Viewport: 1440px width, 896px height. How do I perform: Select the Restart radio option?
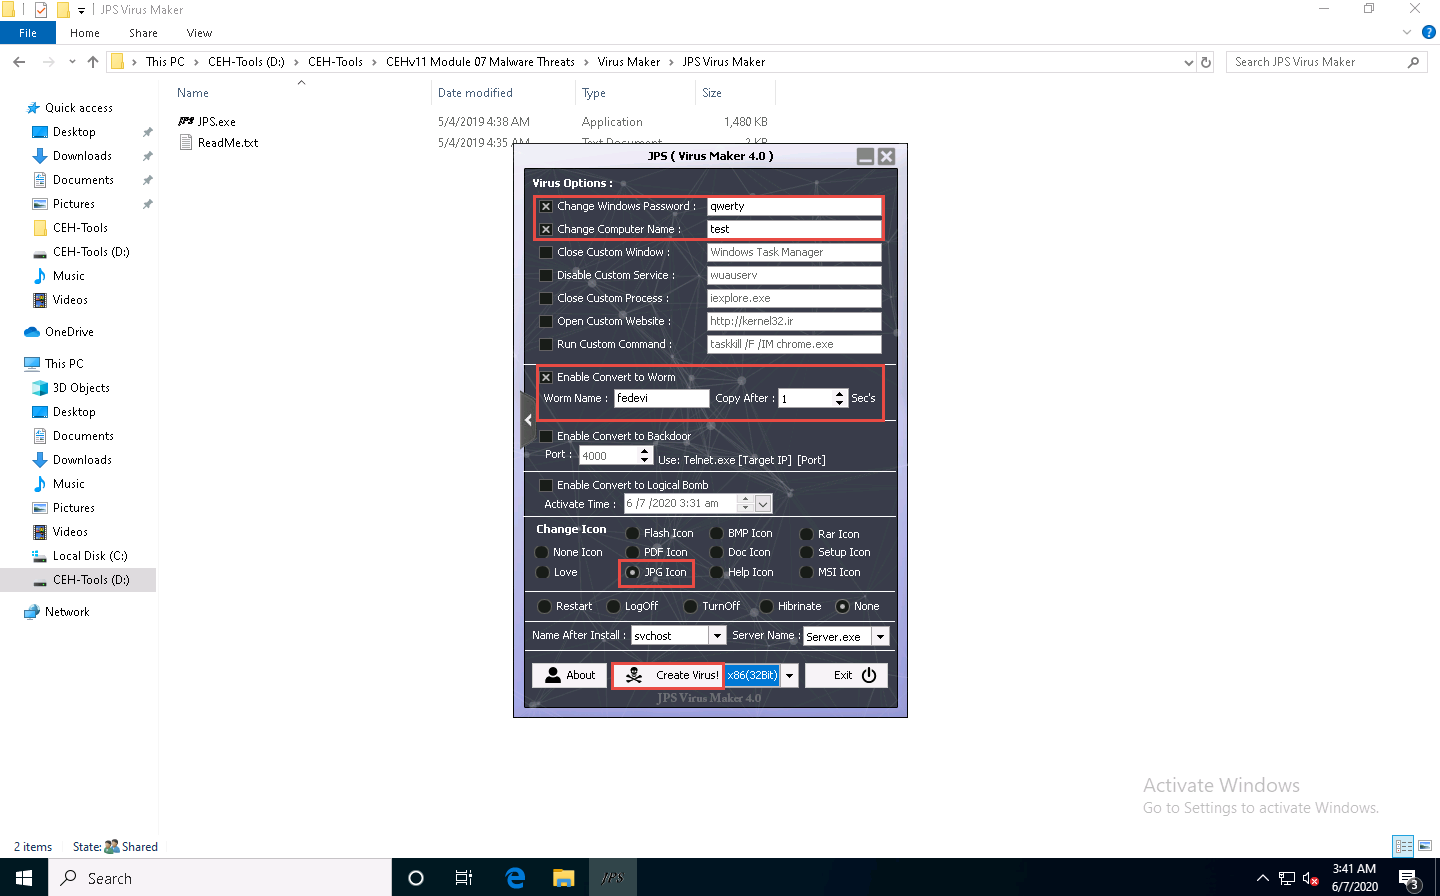(544, 606)
